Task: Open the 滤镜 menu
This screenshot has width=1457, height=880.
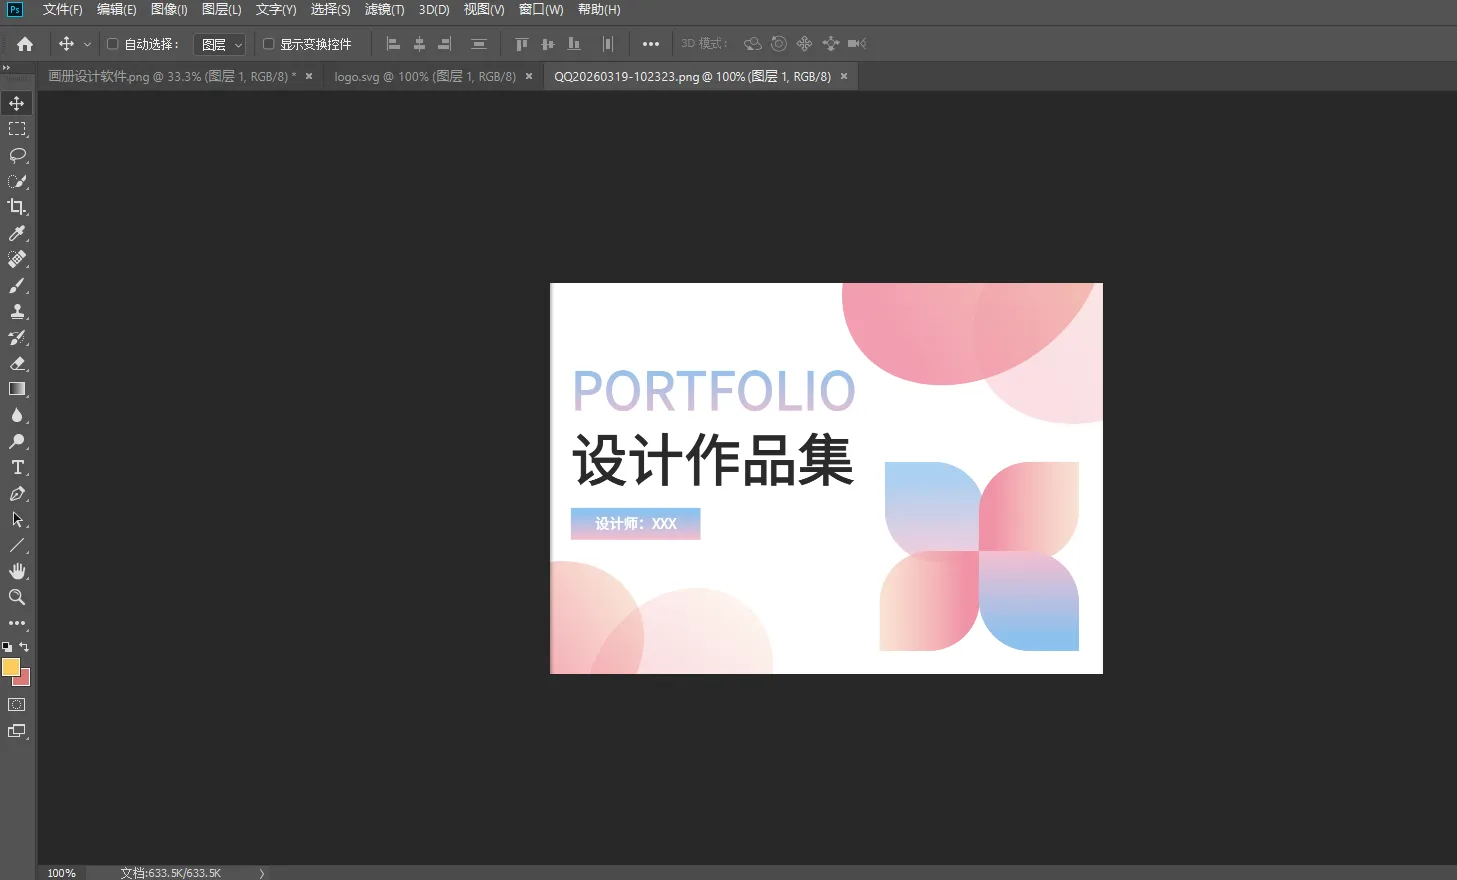Action: (x=383, y=10)
